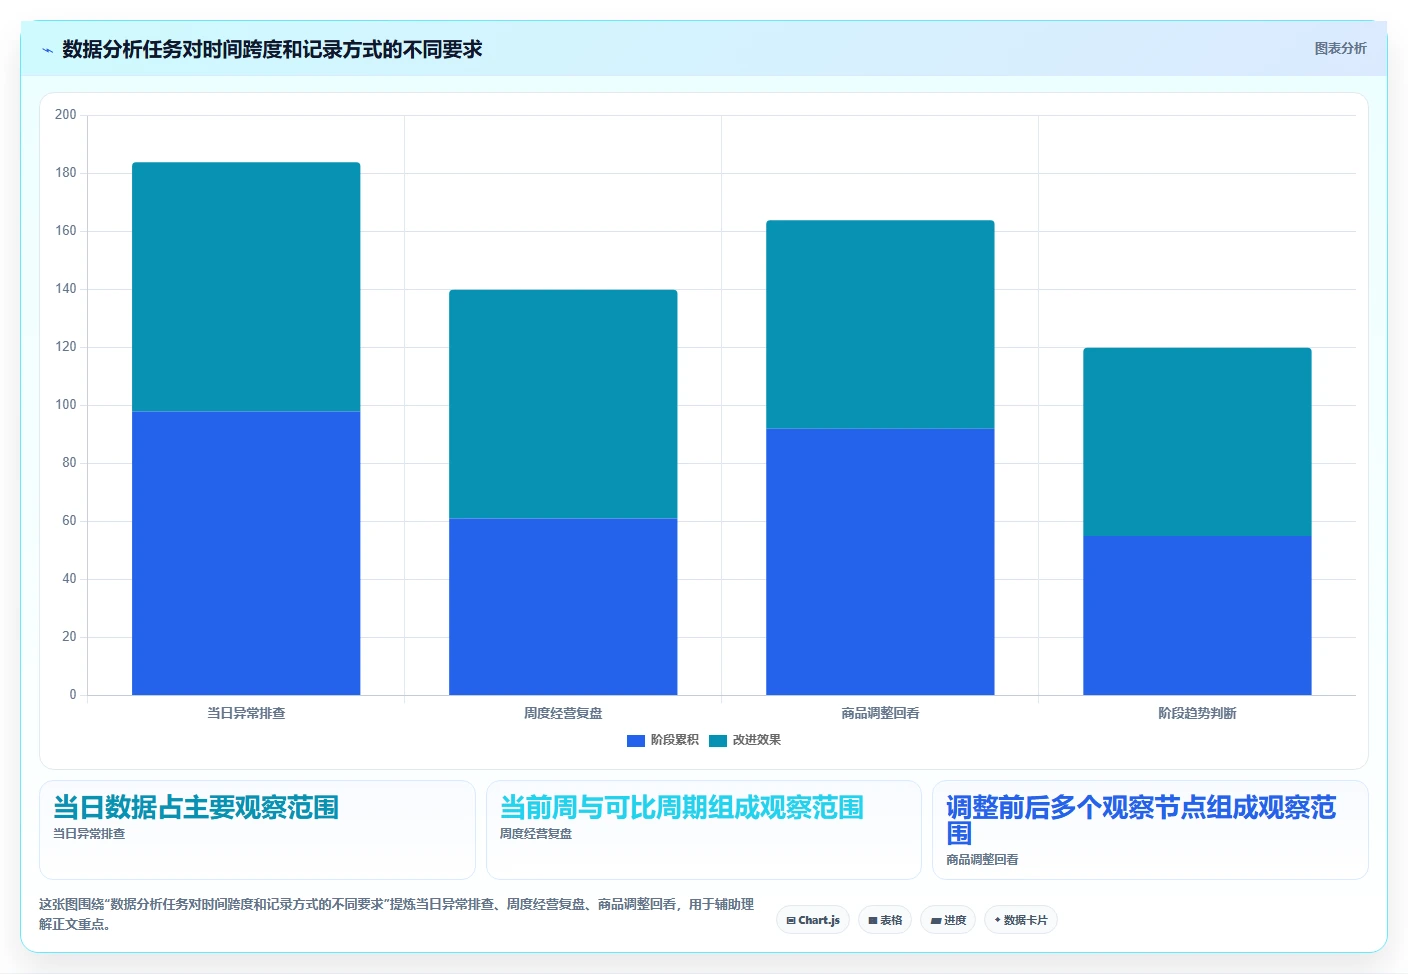Click the chart title 数据分析任务对时间跨度和记录方式的不同要求
Screen dimensions: 1408x974
tap(272, 49)
